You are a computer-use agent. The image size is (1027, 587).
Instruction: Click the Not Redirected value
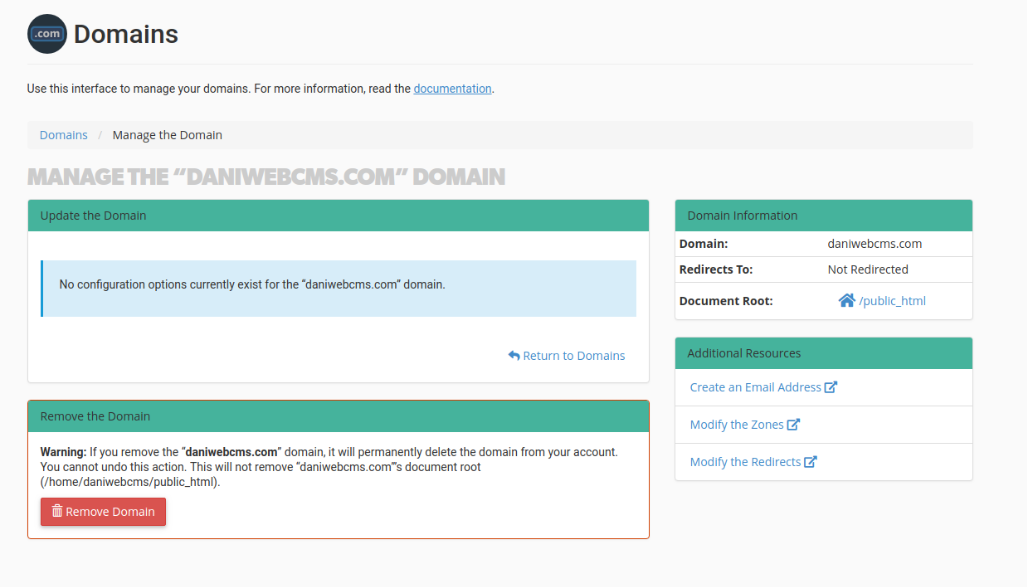tap(868, 269)
